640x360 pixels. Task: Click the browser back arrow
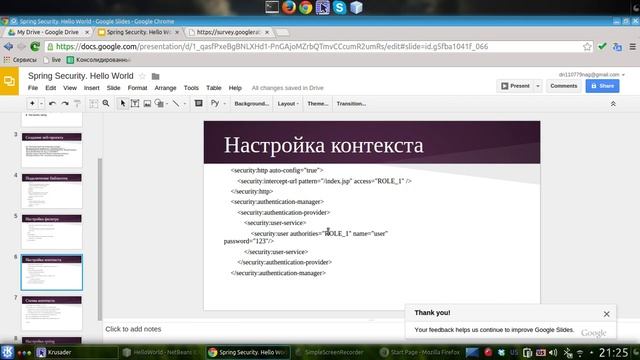click(8, 47)
